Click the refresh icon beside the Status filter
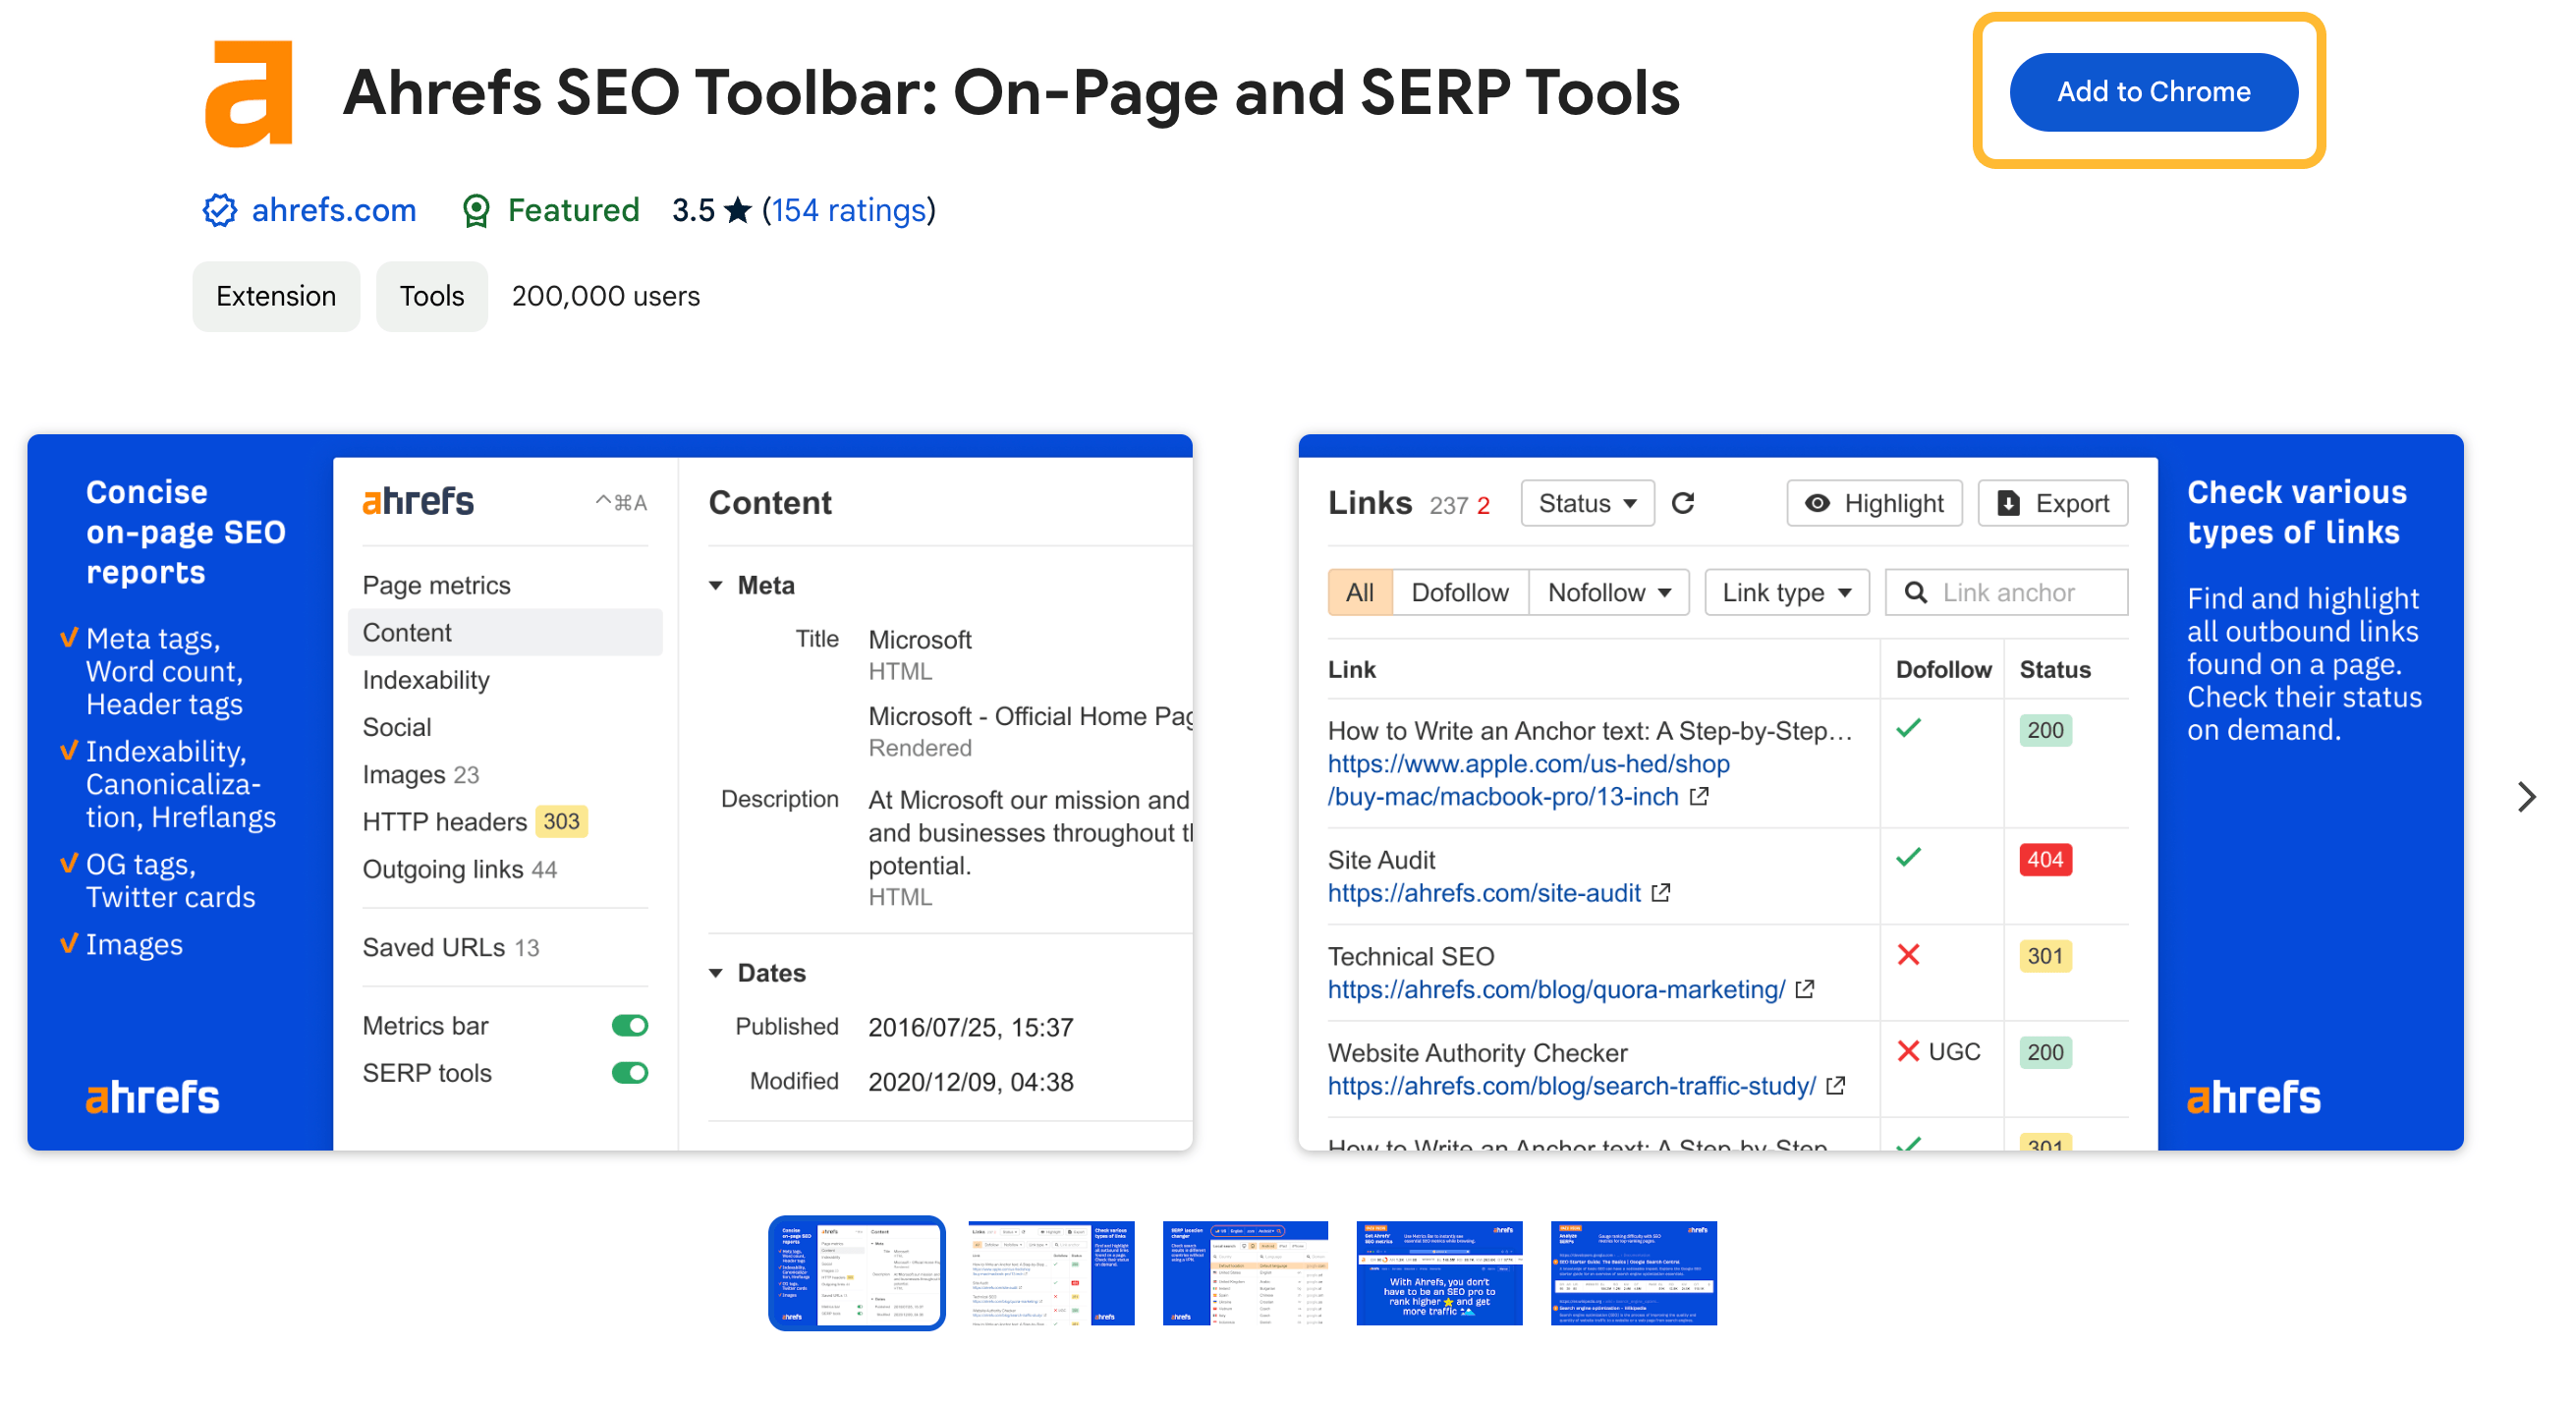This screenshot has width=2576, height=1405. pos(1685,503)
